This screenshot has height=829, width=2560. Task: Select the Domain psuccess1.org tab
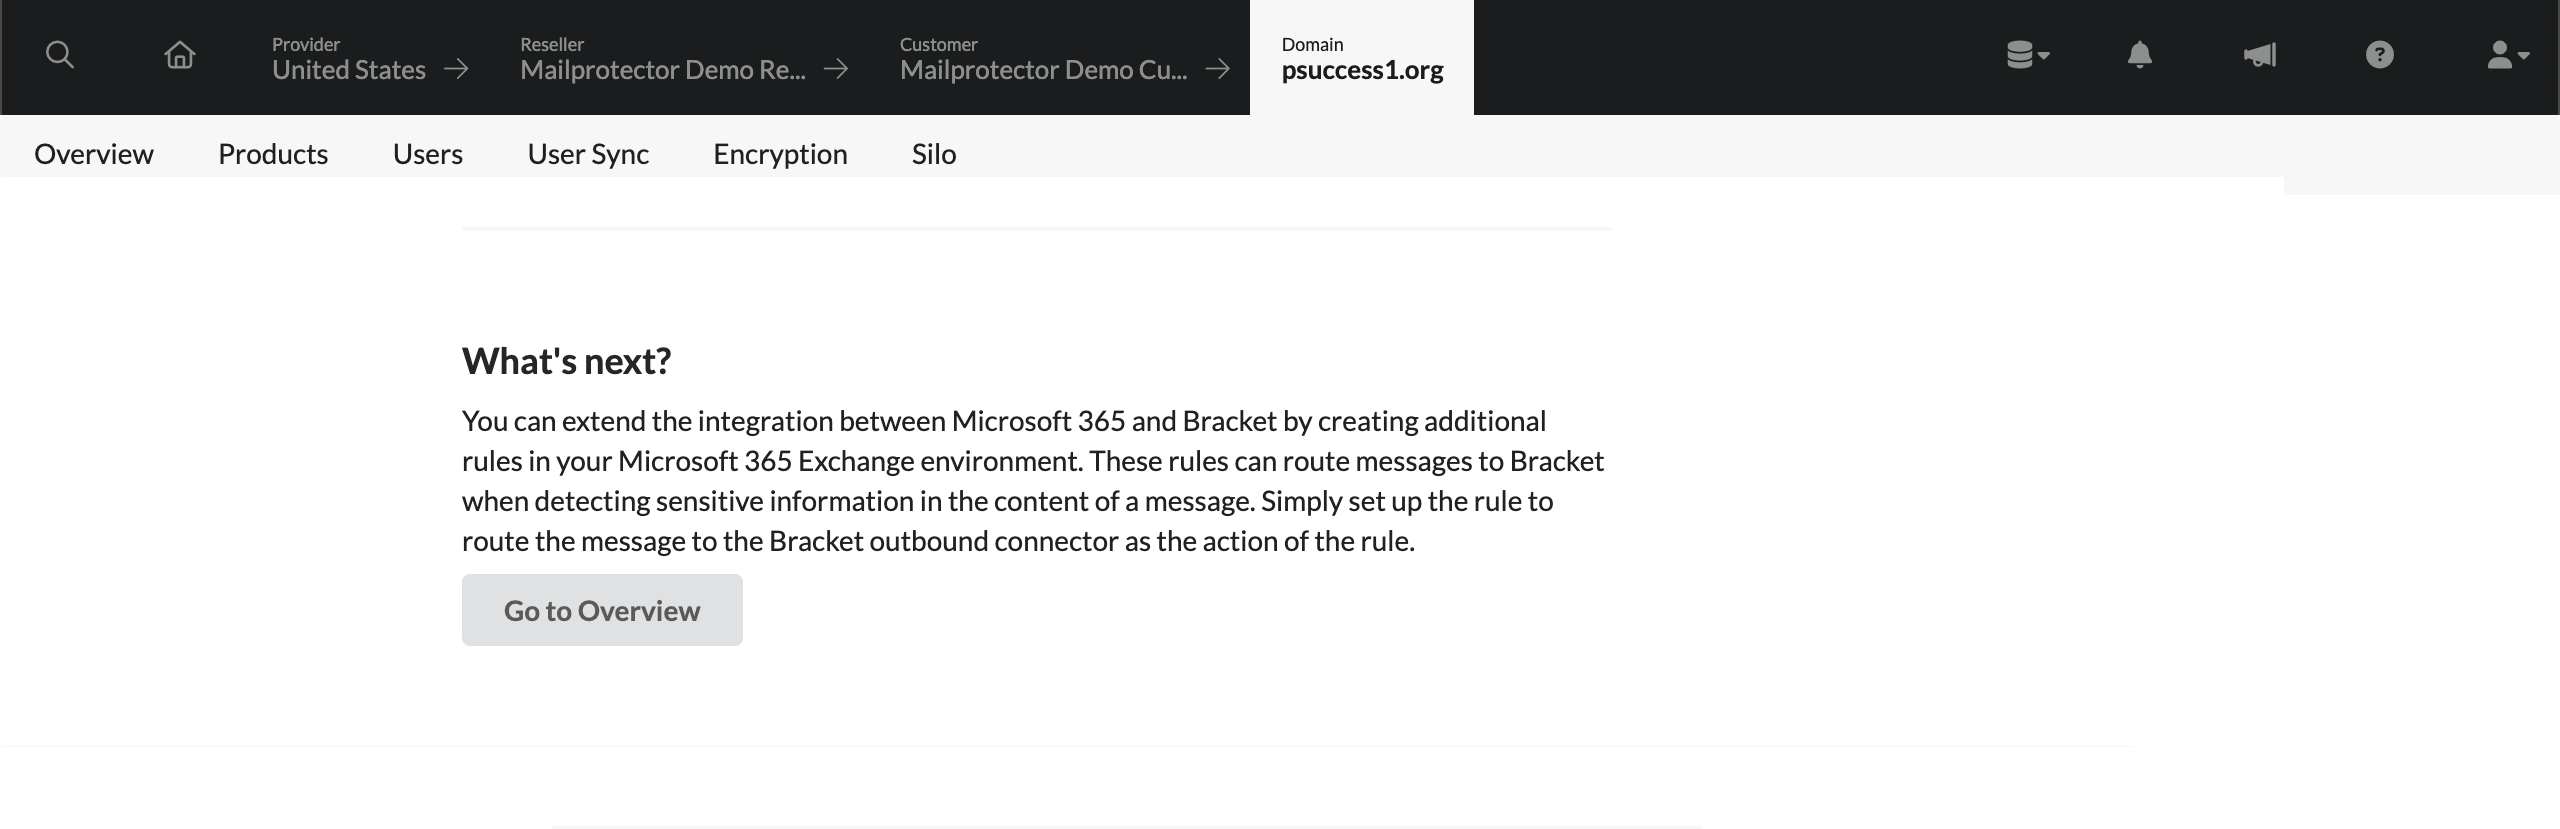coord(1362,58)
